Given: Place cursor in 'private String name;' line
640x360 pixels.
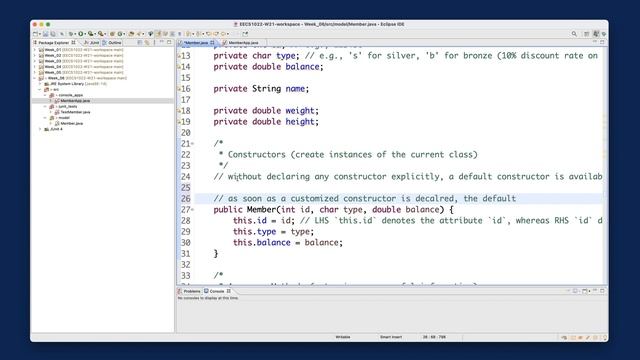Looking at the screenshot, I should pos(261,89).
